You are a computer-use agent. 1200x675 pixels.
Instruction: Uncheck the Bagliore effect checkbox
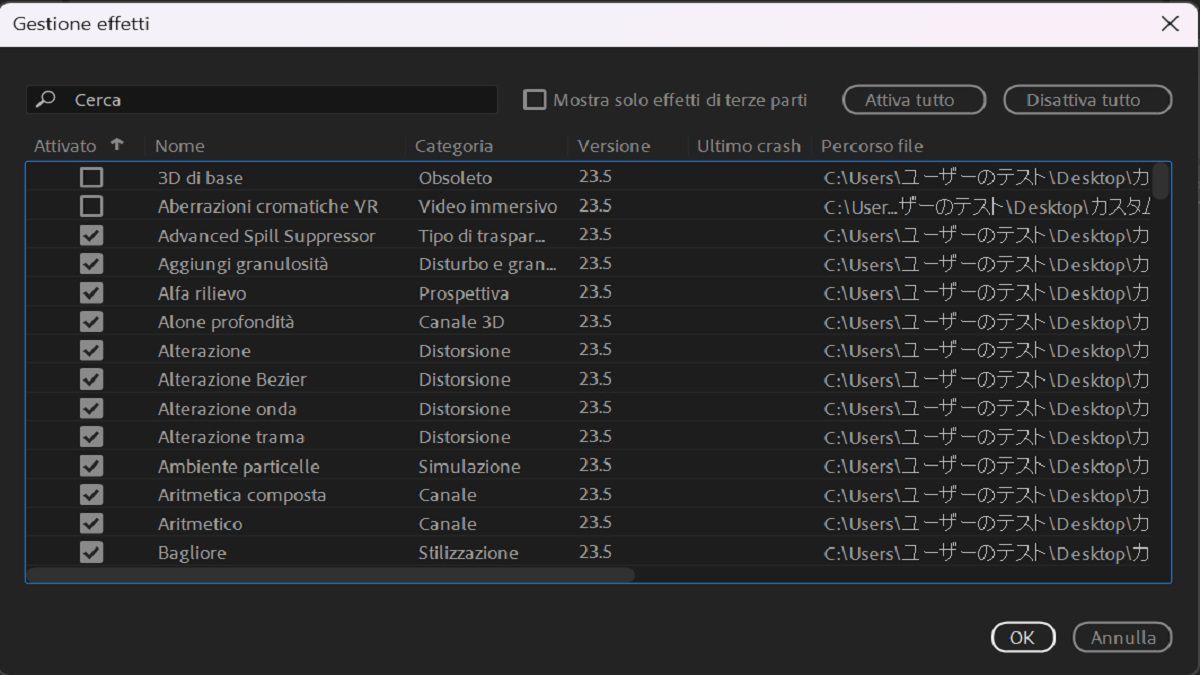tap(91, 552)
